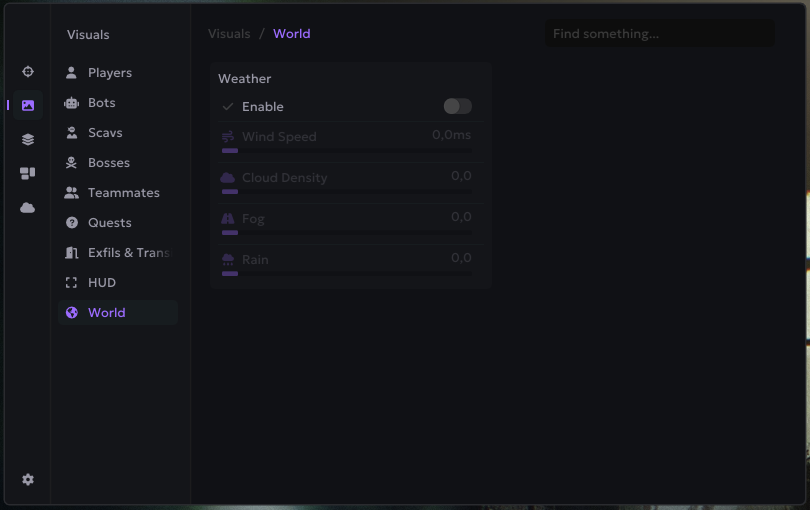Click the World breadcrumb link
Viewport: 810px width, 510px height.
[291, 34]
